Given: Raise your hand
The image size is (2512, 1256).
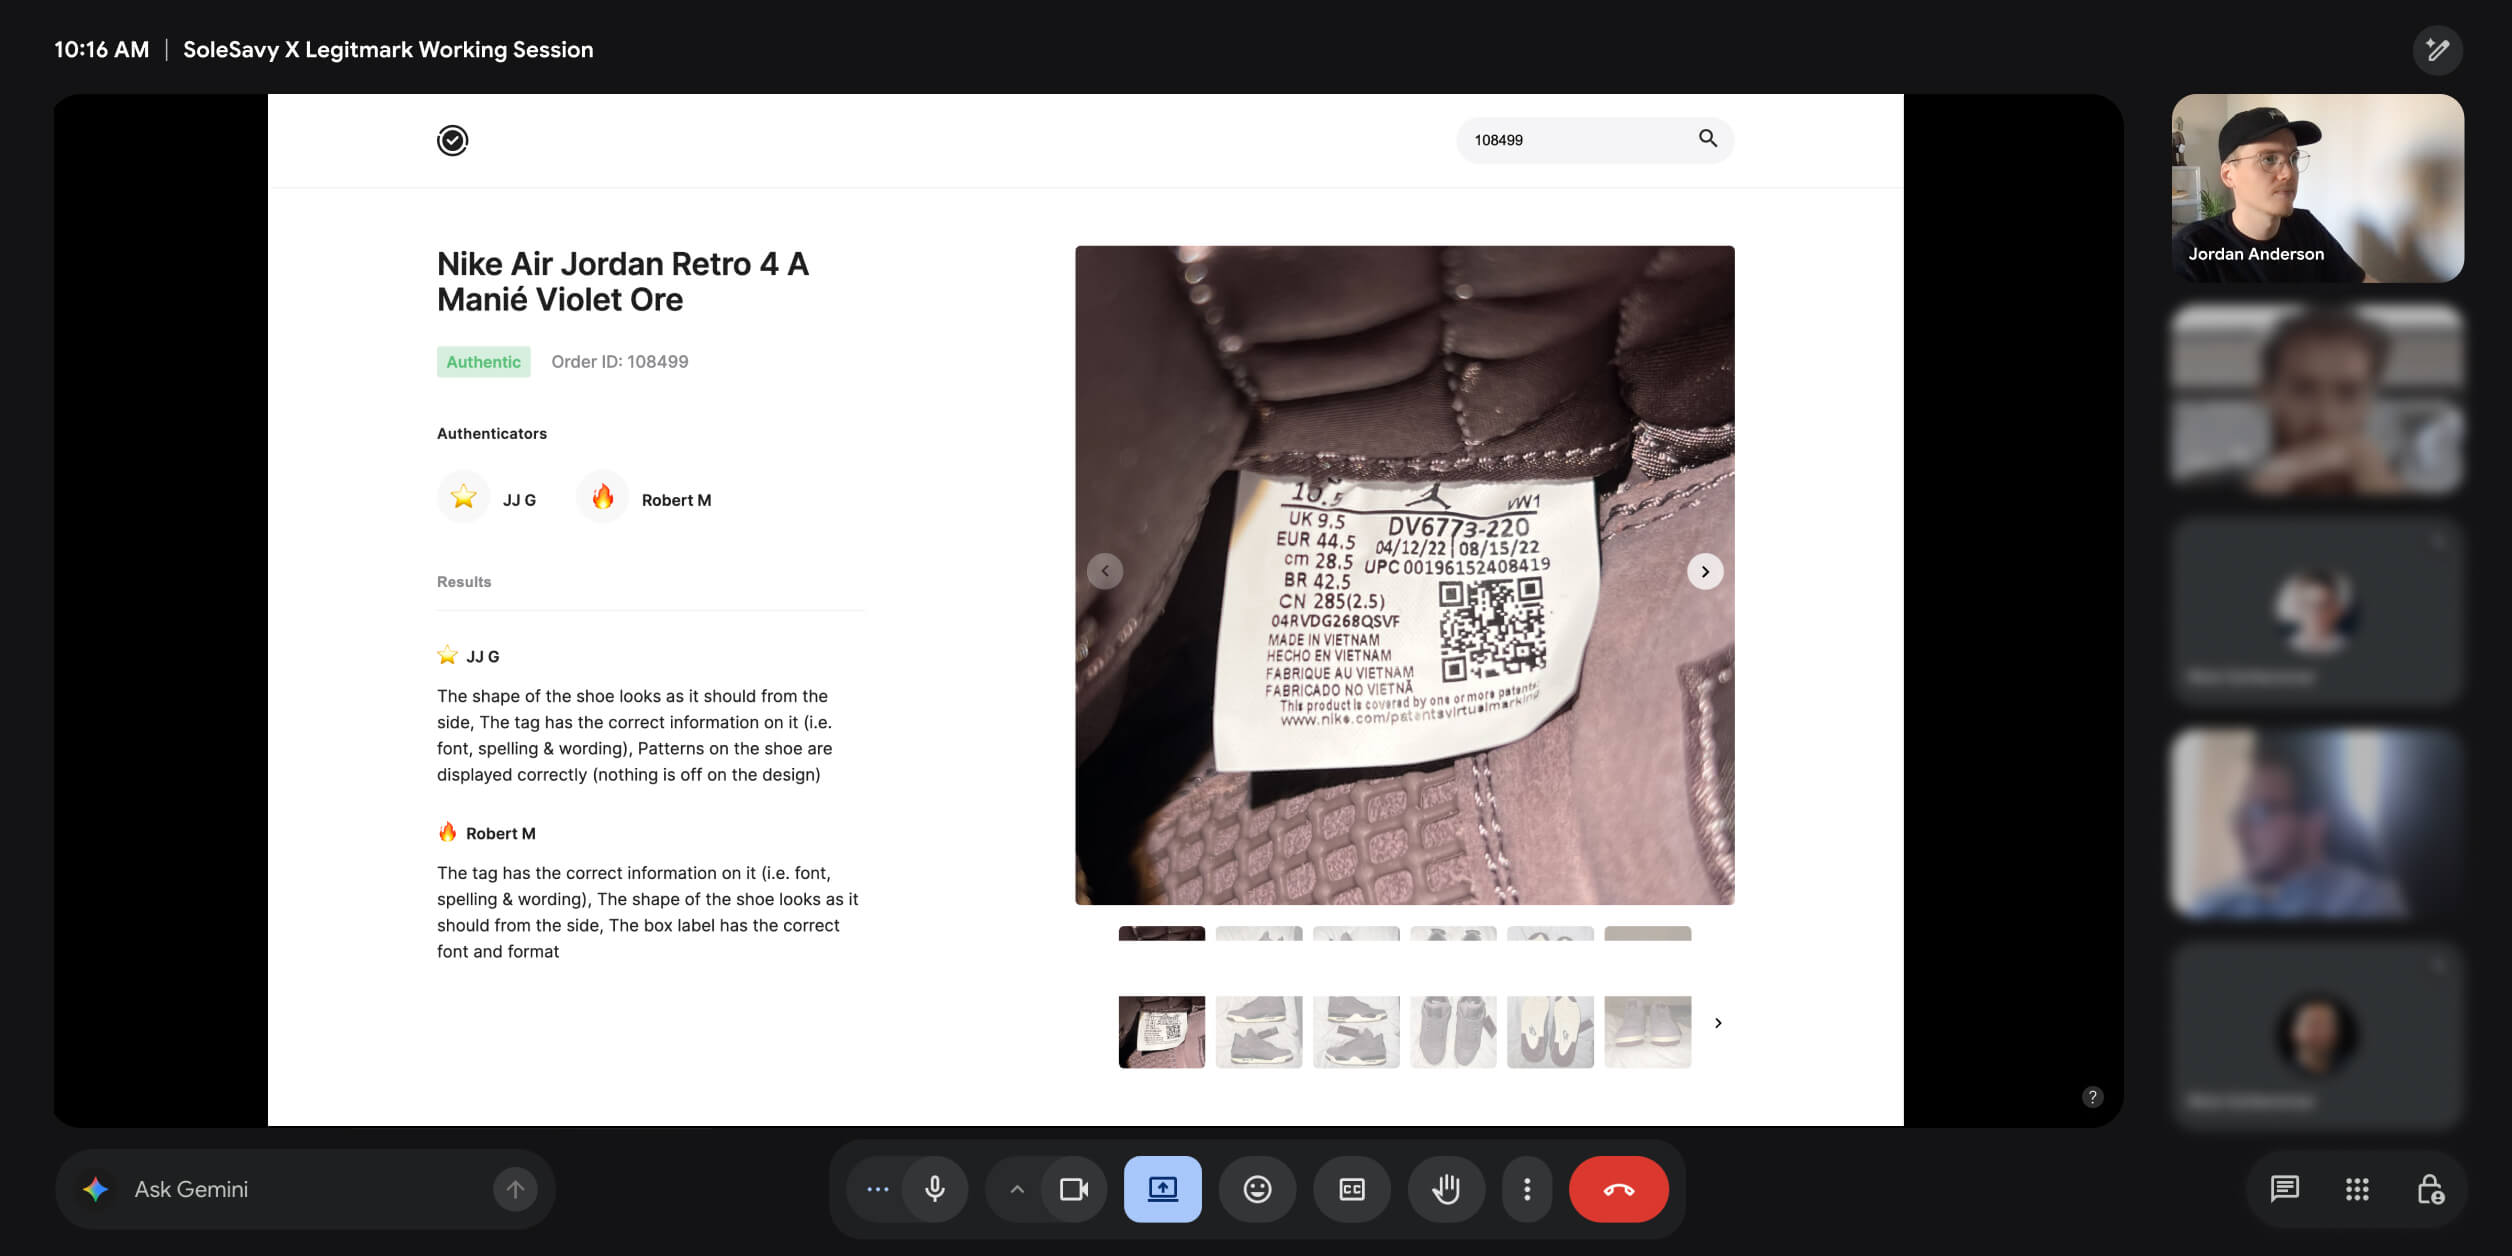Looking at the screenshot, I should coord(1446,1189).
